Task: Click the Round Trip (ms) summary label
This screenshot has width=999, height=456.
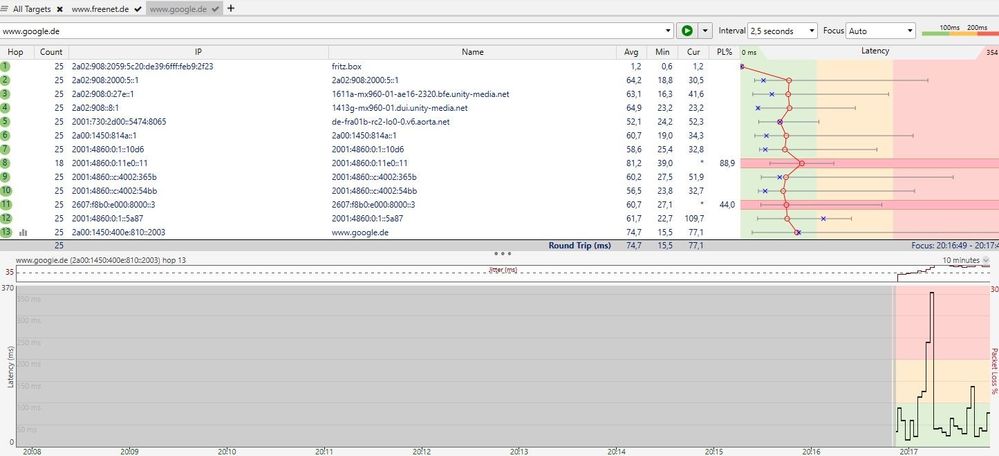Action: 580,245
